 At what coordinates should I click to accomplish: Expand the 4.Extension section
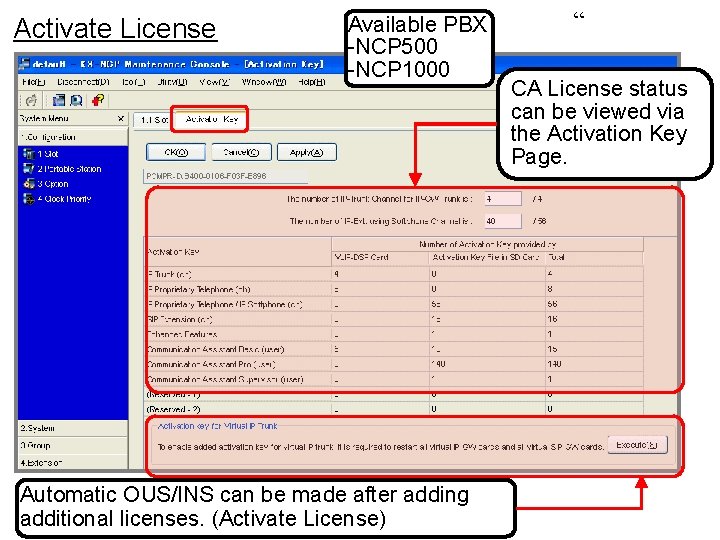tap(73, 462)
